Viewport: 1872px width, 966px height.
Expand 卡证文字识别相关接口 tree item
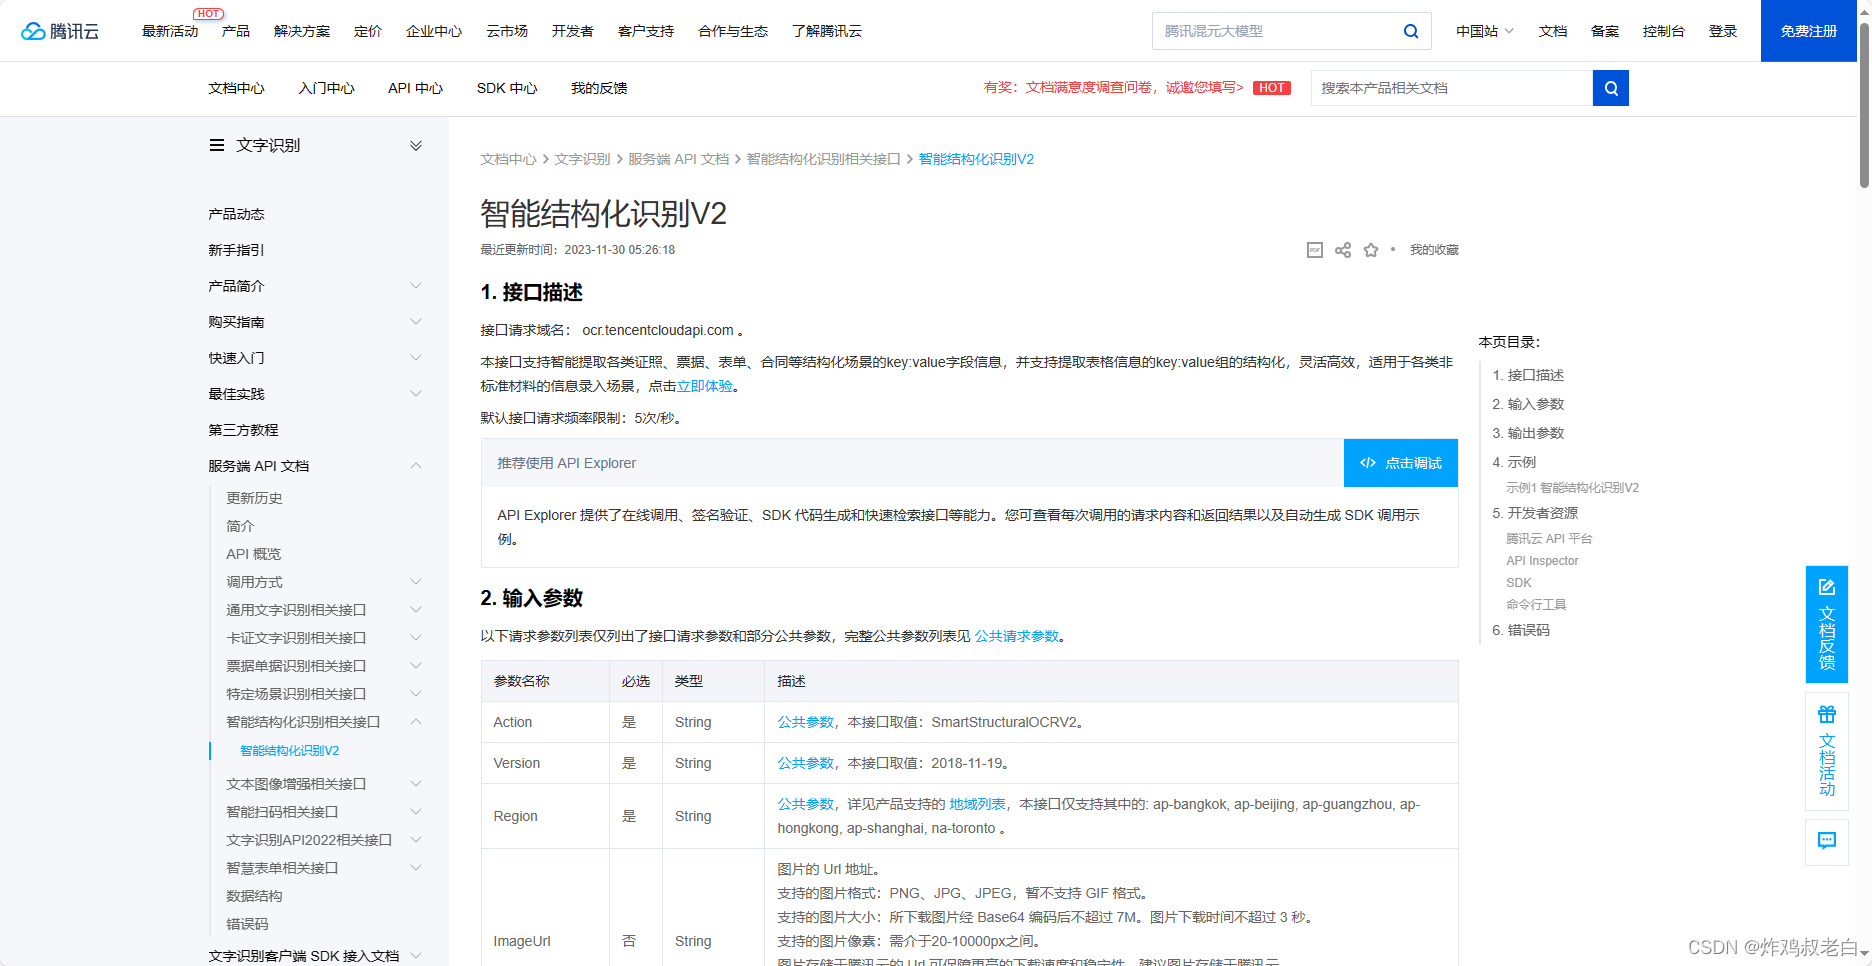[x=416, y=638]
